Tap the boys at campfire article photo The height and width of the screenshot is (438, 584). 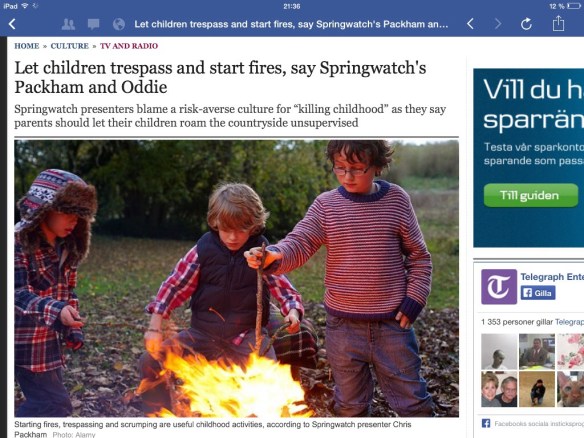tap(237, 278)
